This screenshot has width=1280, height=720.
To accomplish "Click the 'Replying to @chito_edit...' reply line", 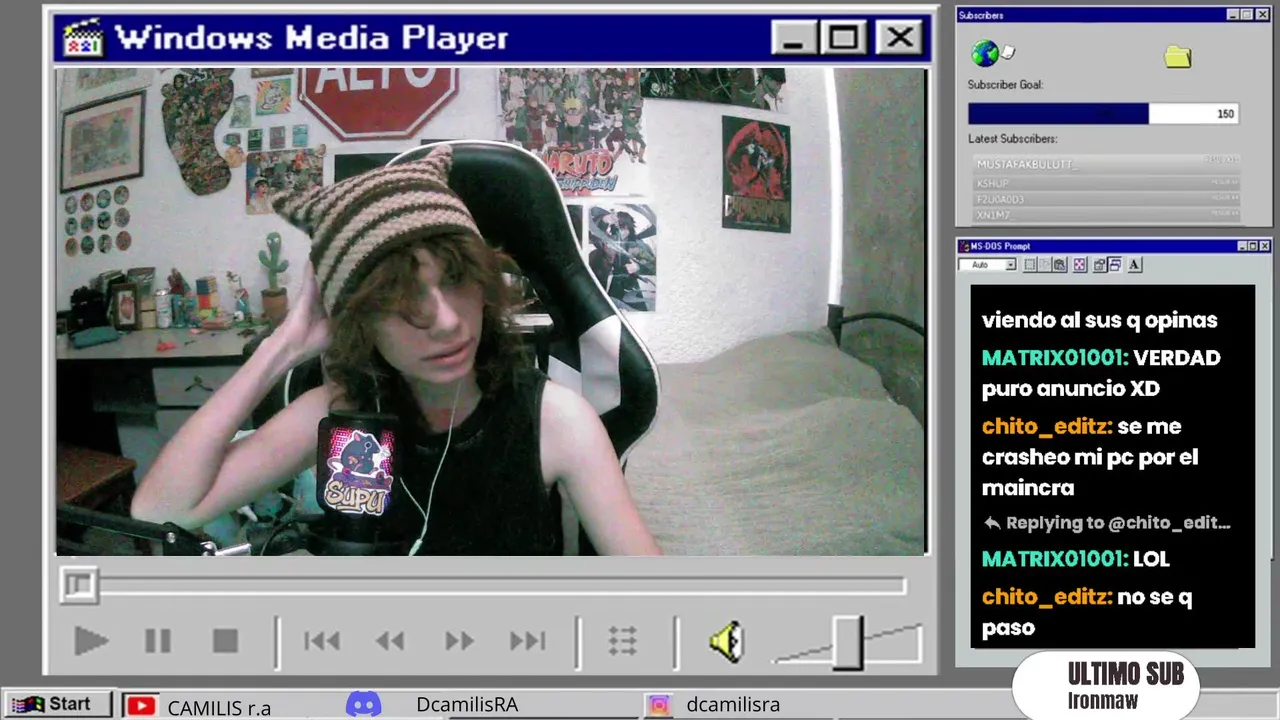I will (1107, 523).
